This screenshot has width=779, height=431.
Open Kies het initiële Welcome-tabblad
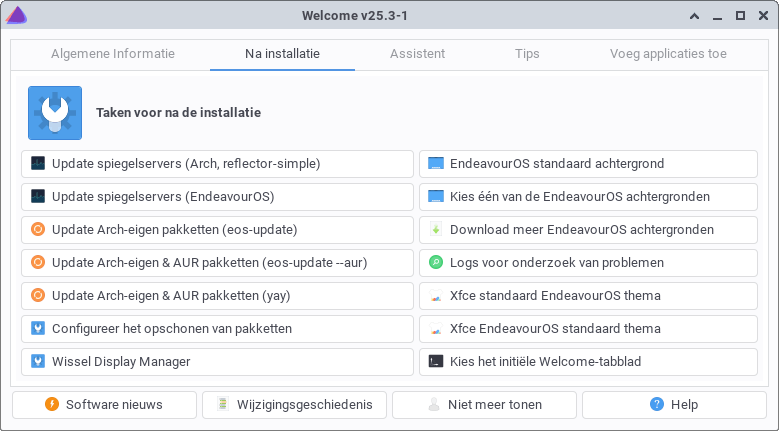pos(588,361)
